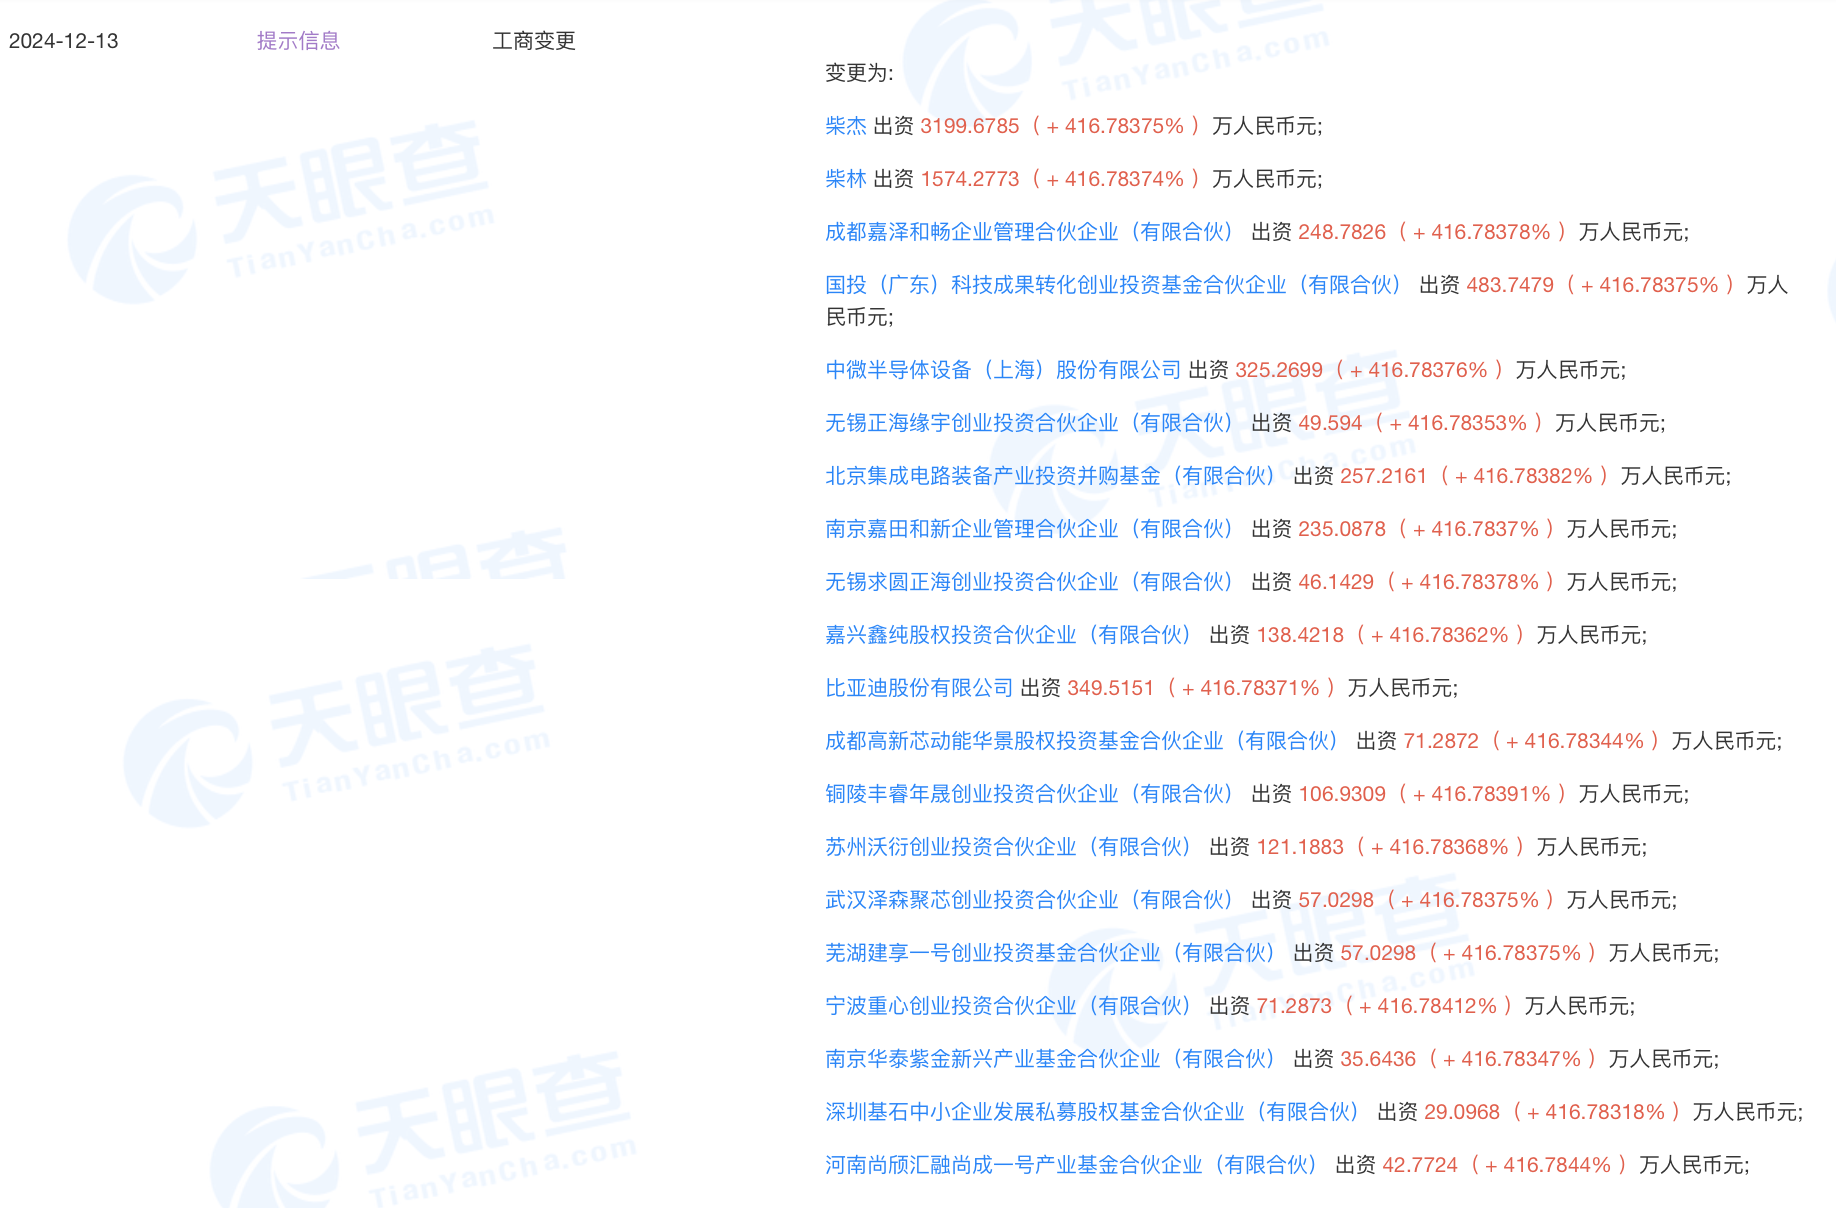Image resolution: width=1836 pixels, height=1208 pixels.
Task: Select the amount 71.2873 for 宁波重心
Action: click(1294, 1006)
